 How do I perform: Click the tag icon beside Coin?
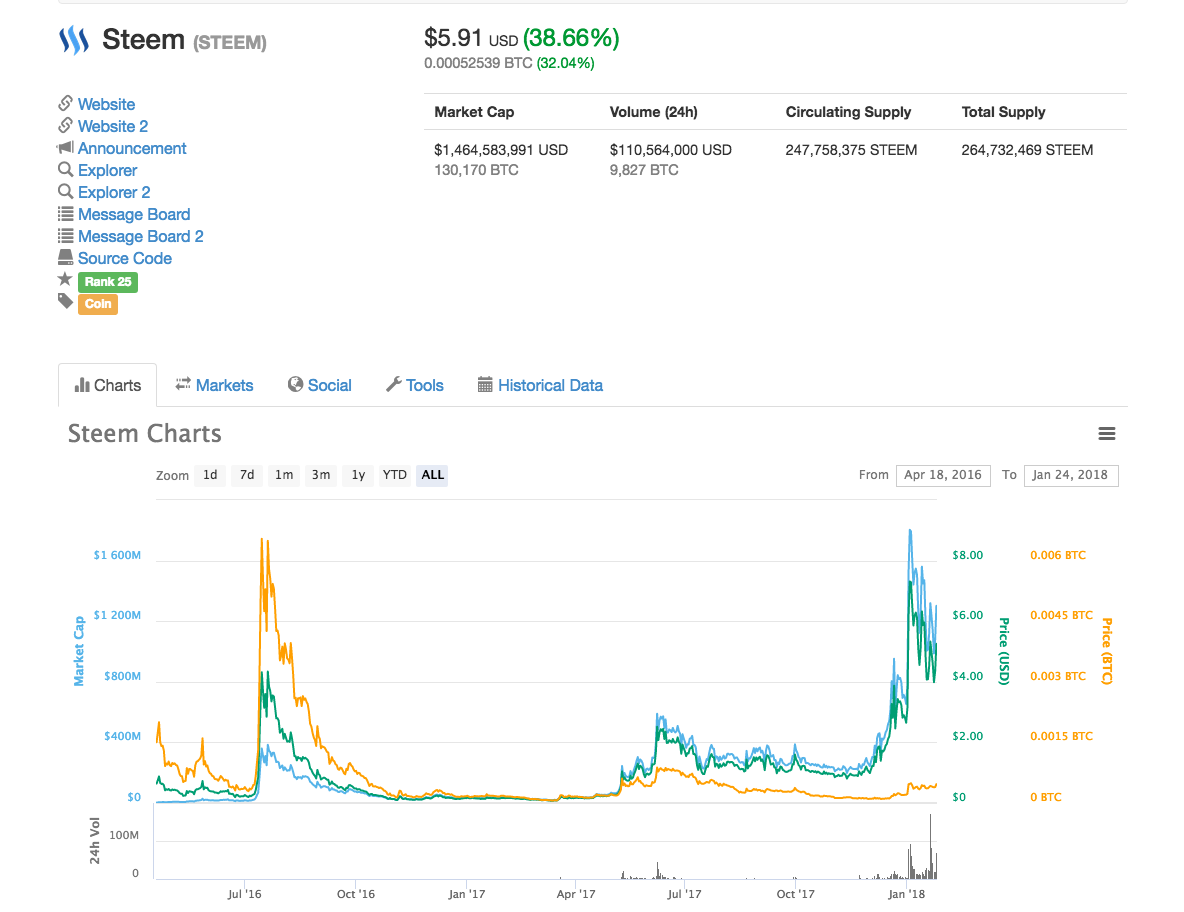click(x=66, y=301)
